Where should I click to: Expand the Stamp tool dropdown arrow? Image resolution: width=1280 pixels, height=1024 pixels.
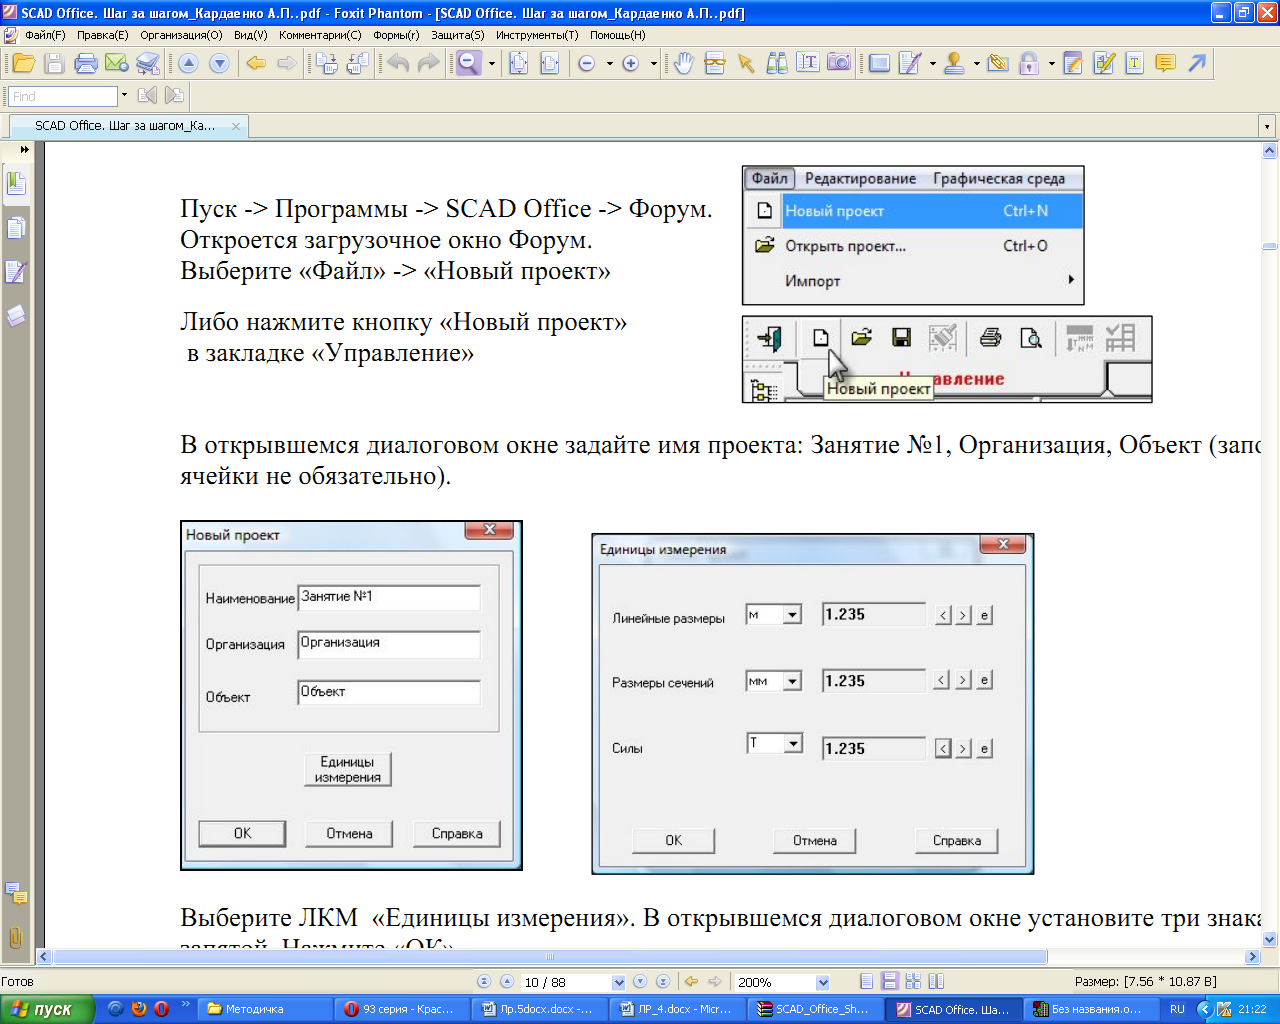coord(977,63)
